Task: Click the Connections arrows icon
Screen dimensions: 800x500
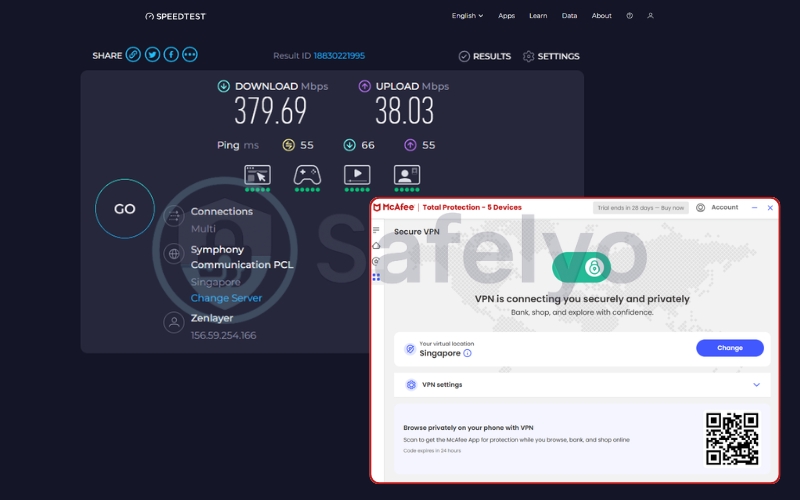Action: 173,216
